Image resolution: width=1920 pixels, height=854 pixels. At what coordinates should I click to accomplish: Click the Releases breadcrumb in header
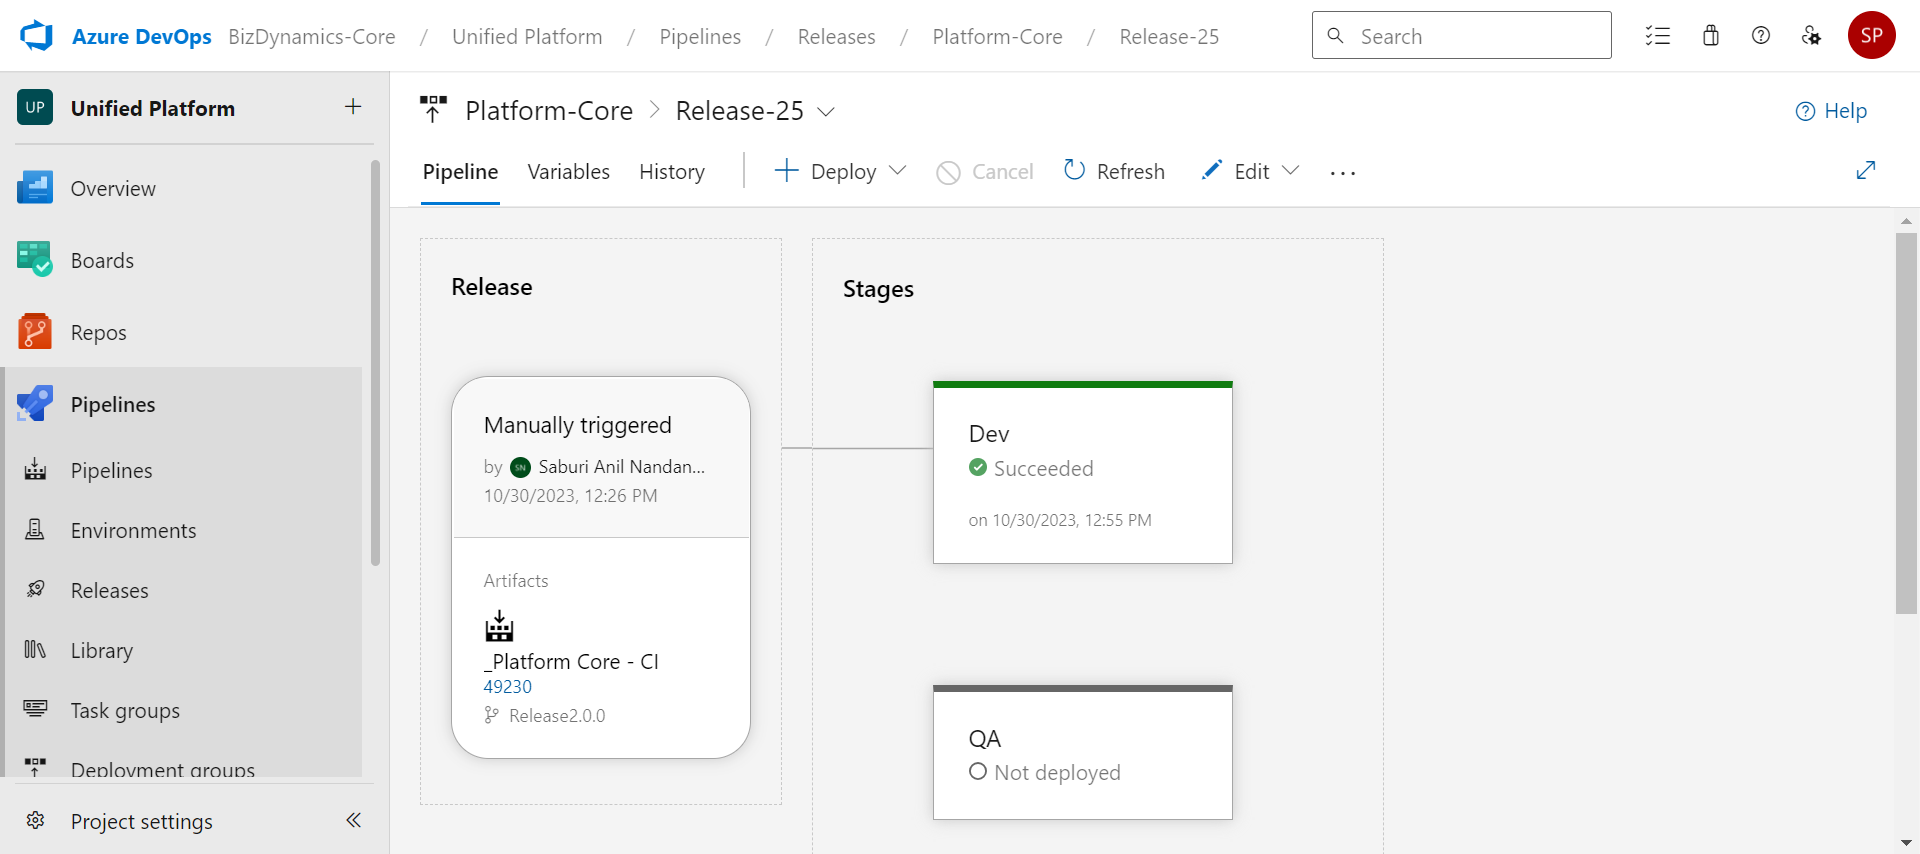[836, 37]
